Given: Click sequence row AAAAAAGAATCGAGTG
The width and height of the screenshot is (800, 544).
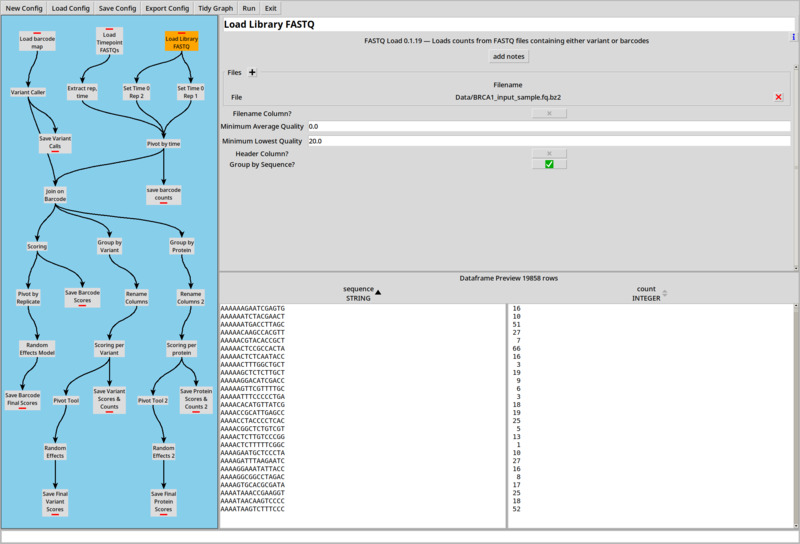Looking at the screenshot, I should [x=253, y=308].
